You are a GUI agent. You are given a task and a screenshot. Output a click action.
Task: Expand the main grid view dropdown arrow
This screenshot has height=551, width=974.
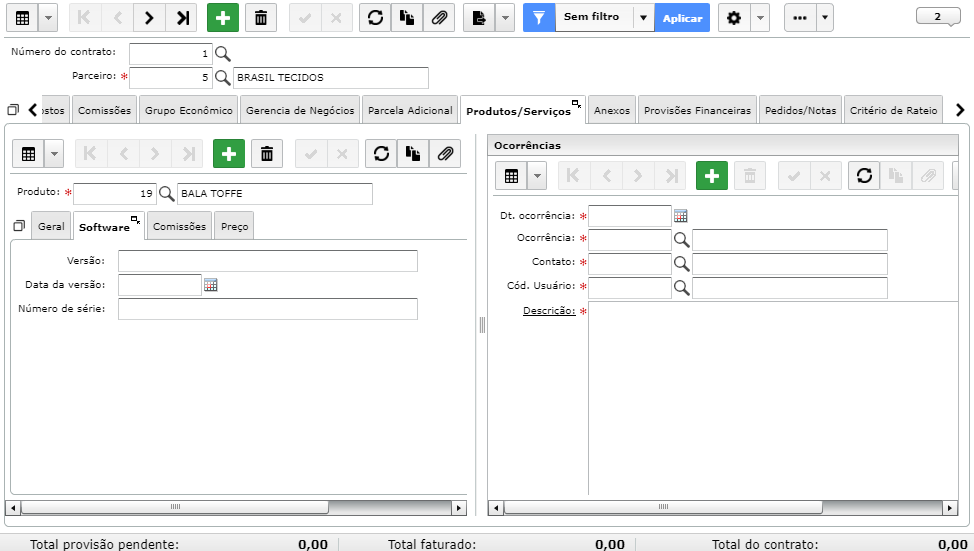click(x=48, y=18)
